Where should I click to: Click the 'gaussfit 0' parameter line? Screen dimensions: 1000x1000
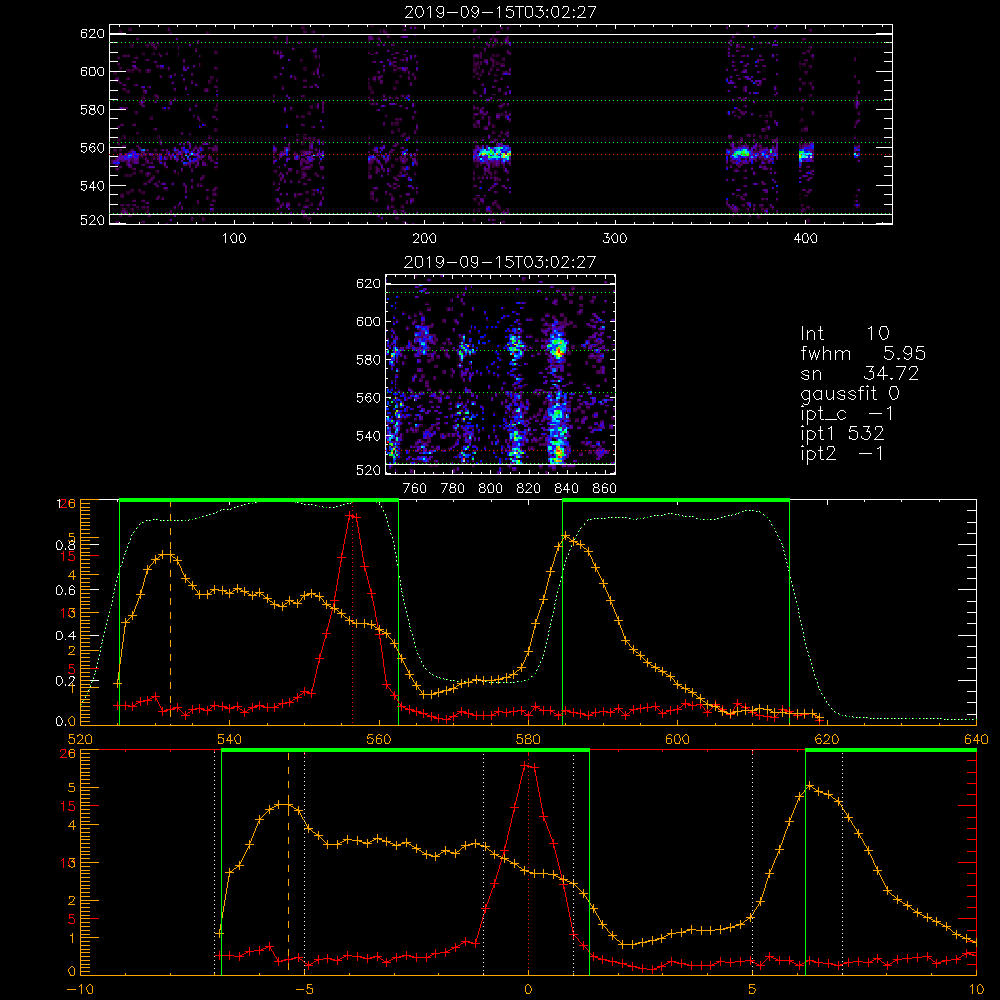pyautogui.click(x=850, y=393)
